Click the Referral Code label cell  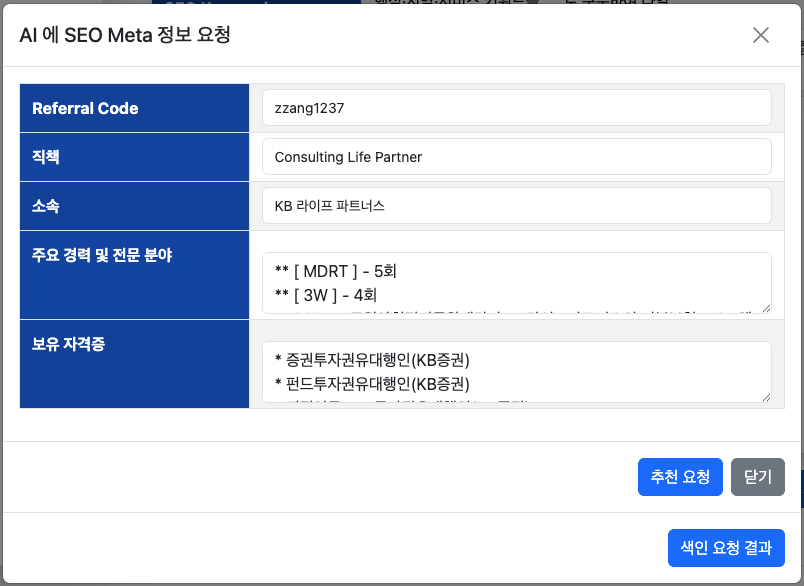click(134, 108)
